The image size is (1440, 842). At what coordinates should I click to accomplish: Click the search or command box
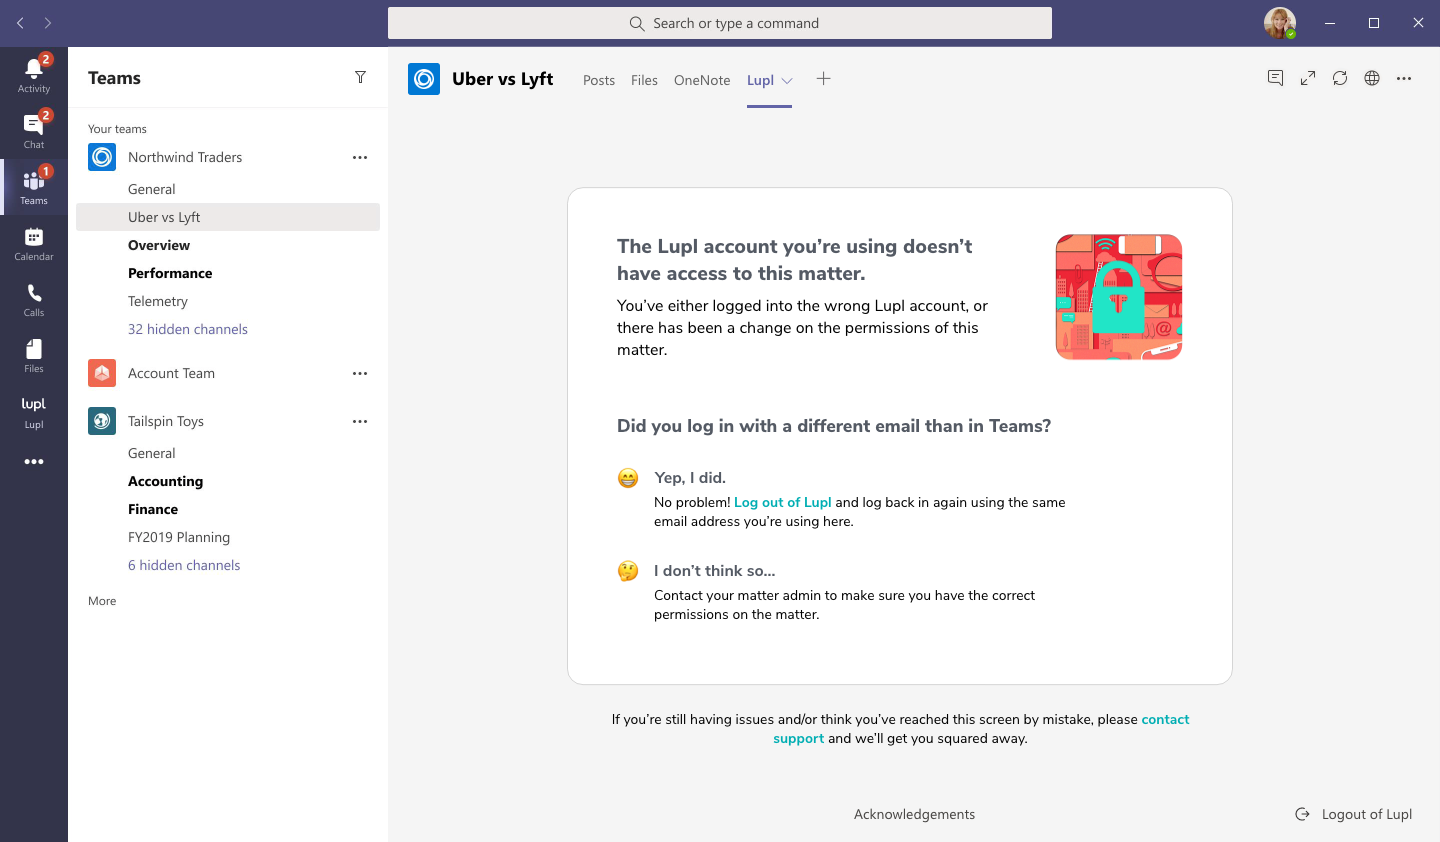tap(720, 23)
